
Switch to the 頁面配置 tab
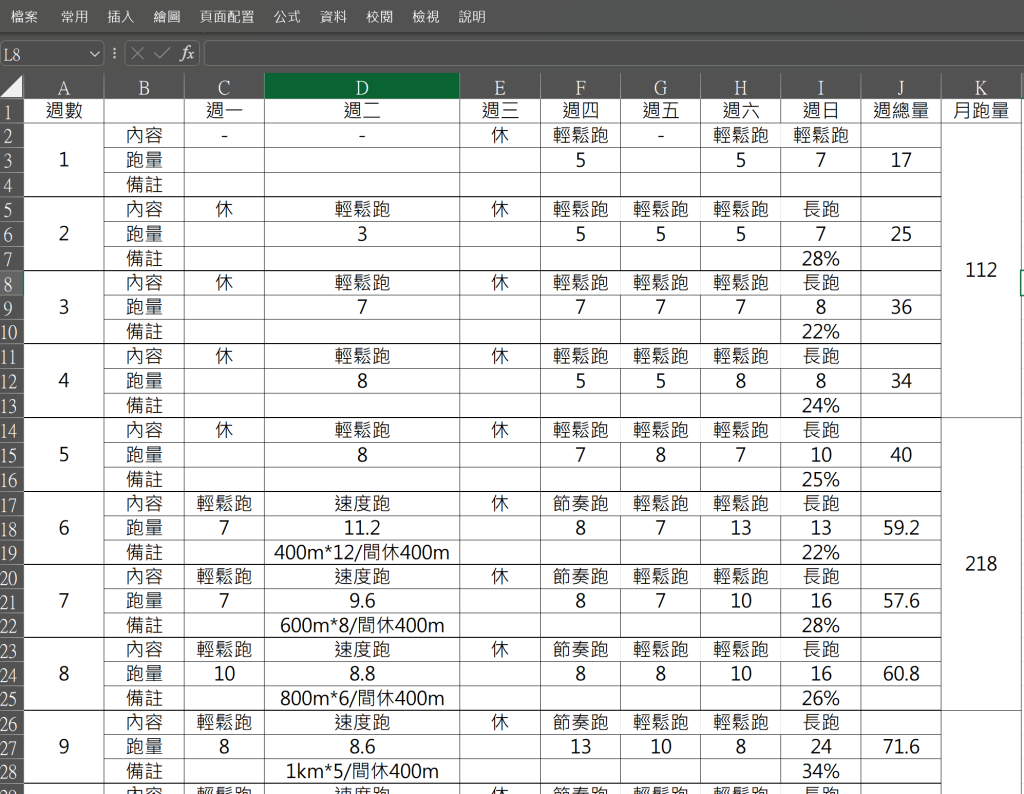coord(227,17)
